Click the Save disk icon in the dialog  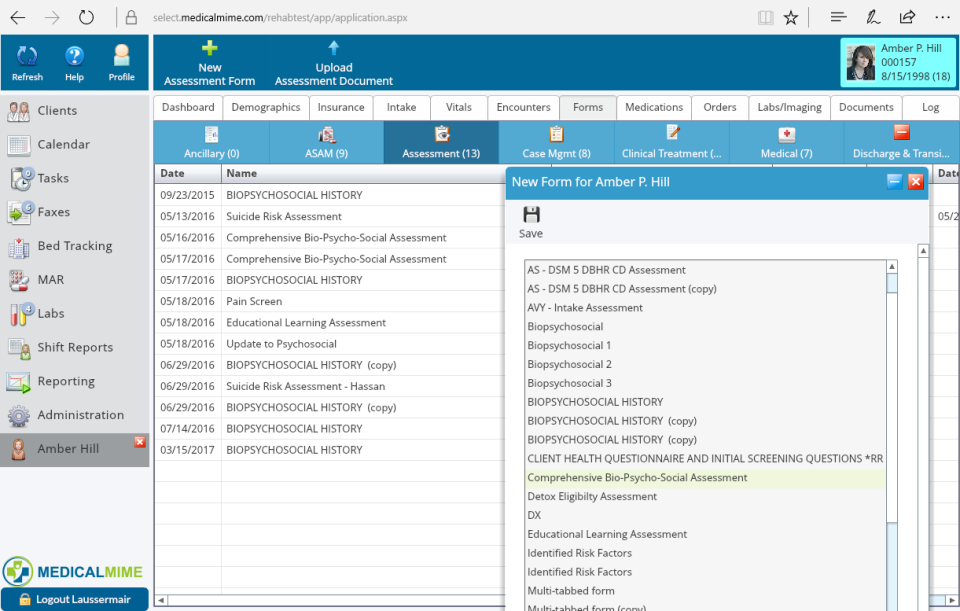[530, 216]
